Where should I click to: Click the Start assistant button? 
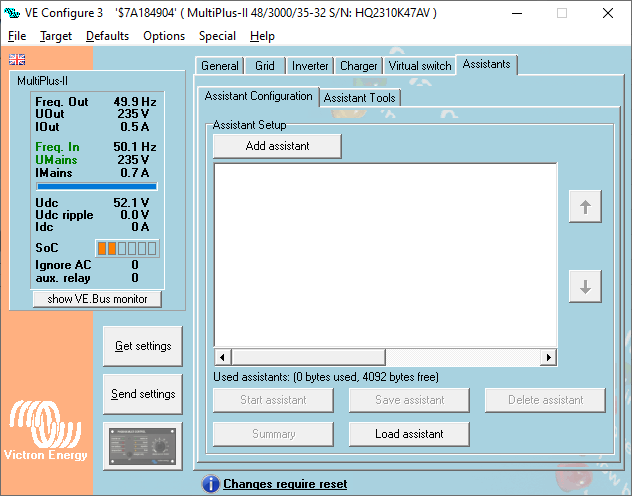click(x=273, y=400)
